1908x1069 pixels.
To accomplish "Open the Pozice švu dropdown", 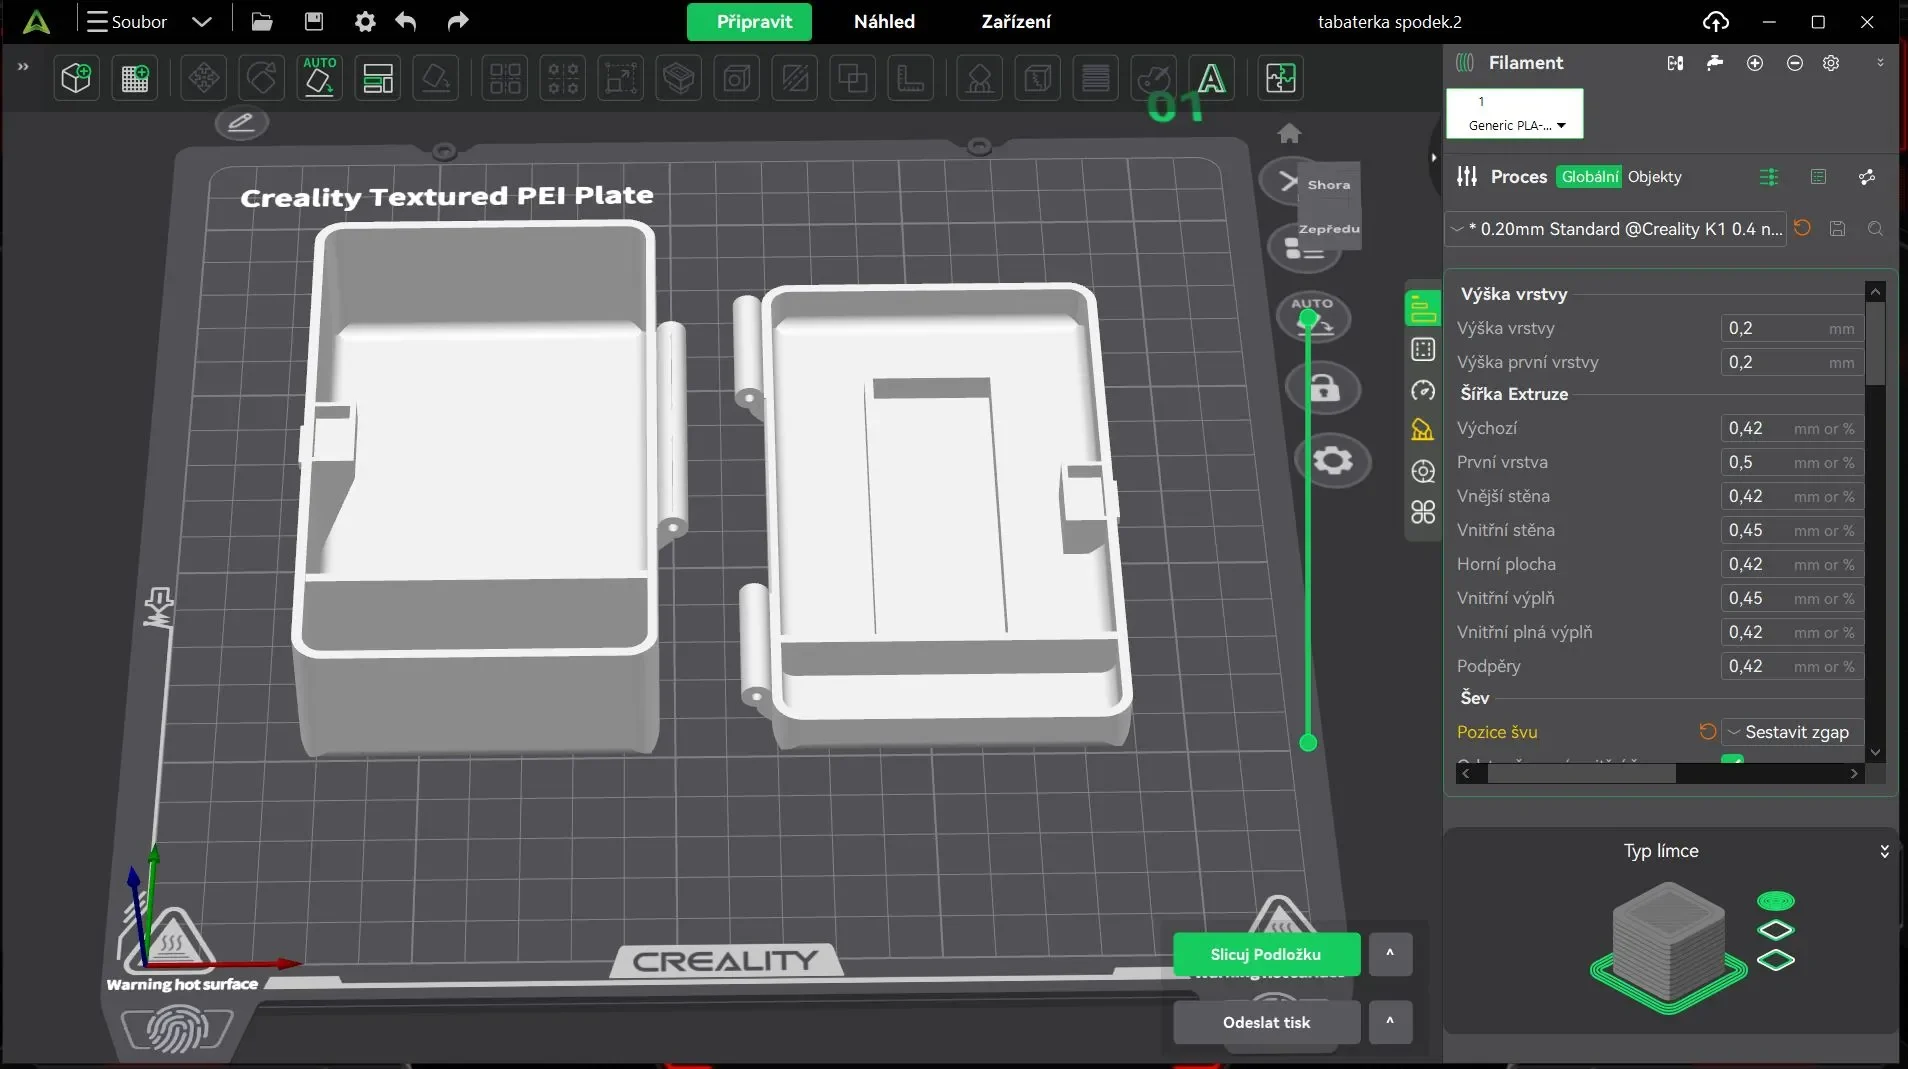I will [x=1792, y=732].
